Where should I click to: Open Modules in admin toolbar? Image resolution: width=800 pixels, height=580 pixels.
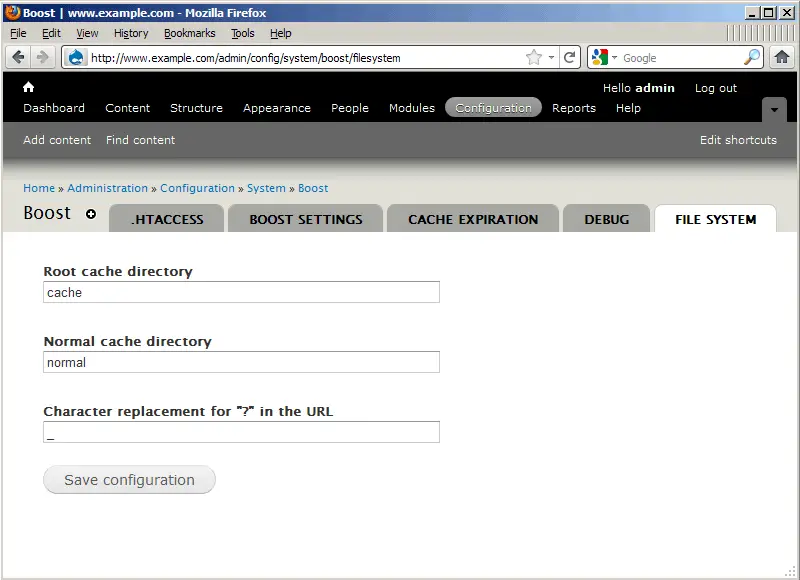412,108
